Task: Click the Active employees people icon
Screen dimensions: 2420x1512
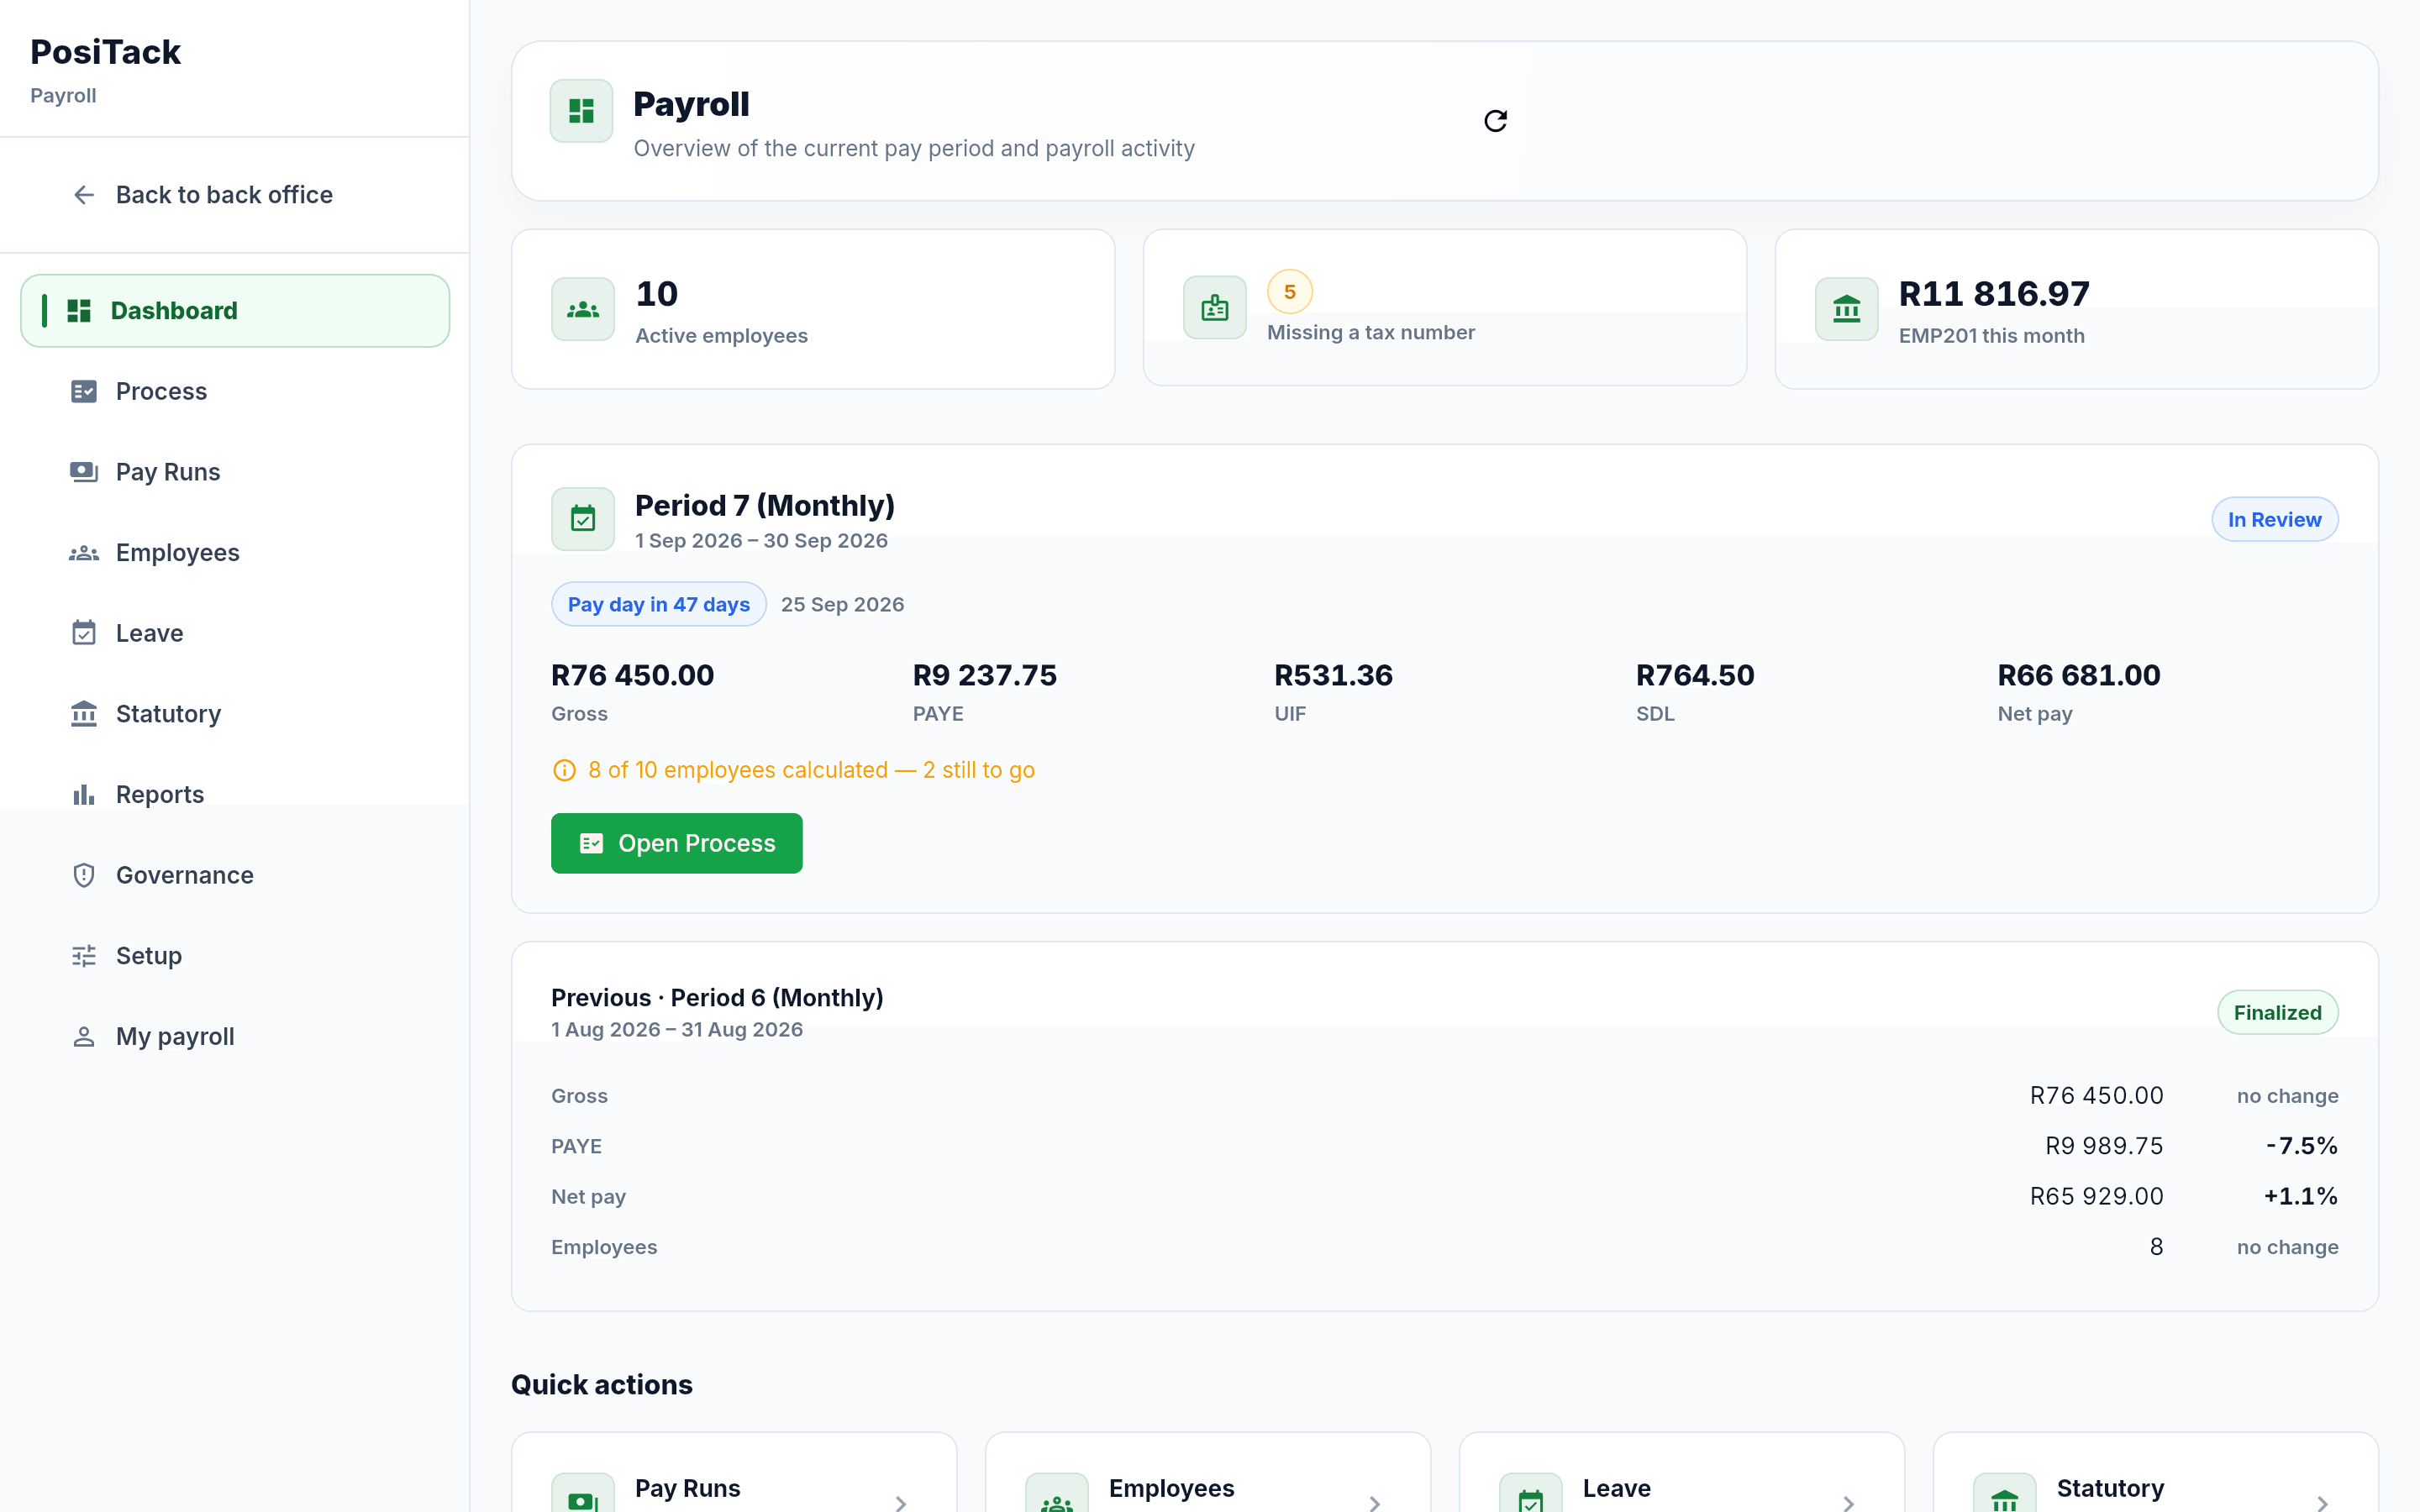Action: tap(583, 310)
